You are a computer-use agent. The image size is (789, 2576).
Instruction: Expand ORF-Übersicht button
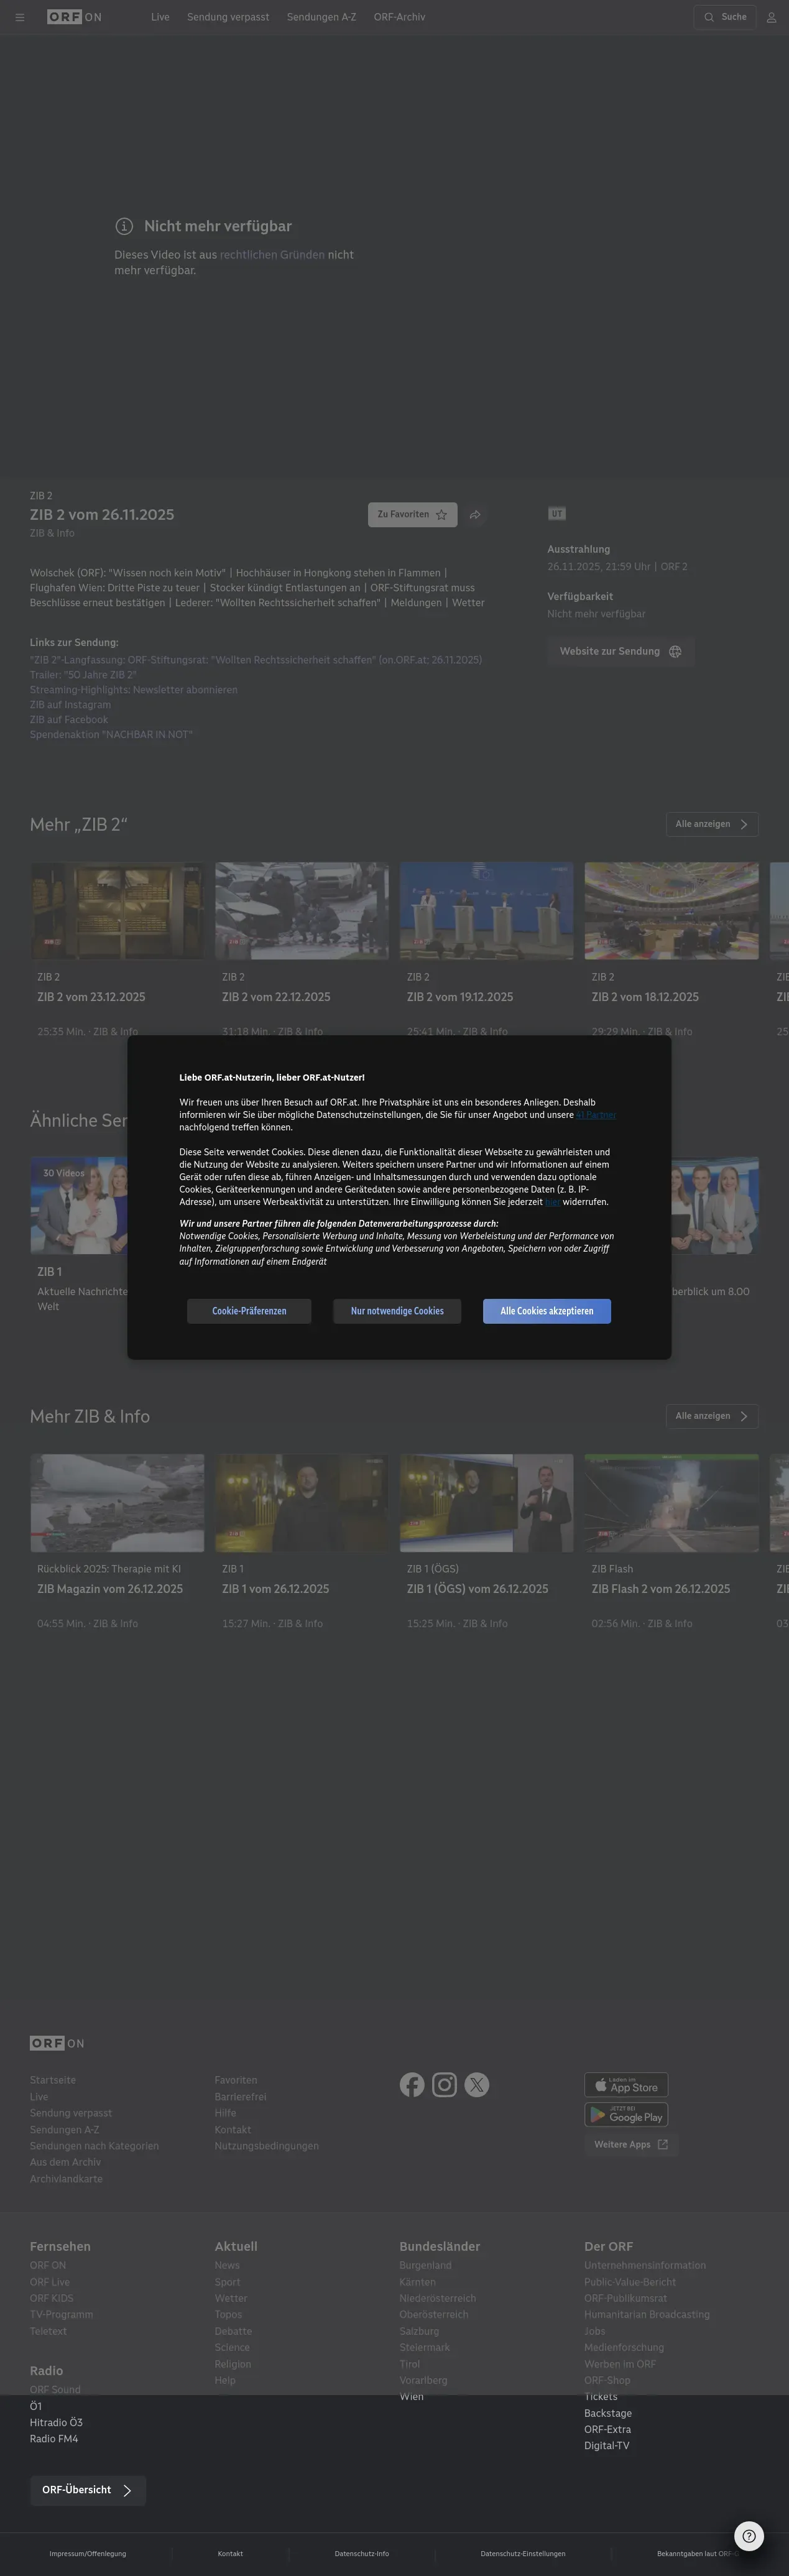tap(88, 2490)
